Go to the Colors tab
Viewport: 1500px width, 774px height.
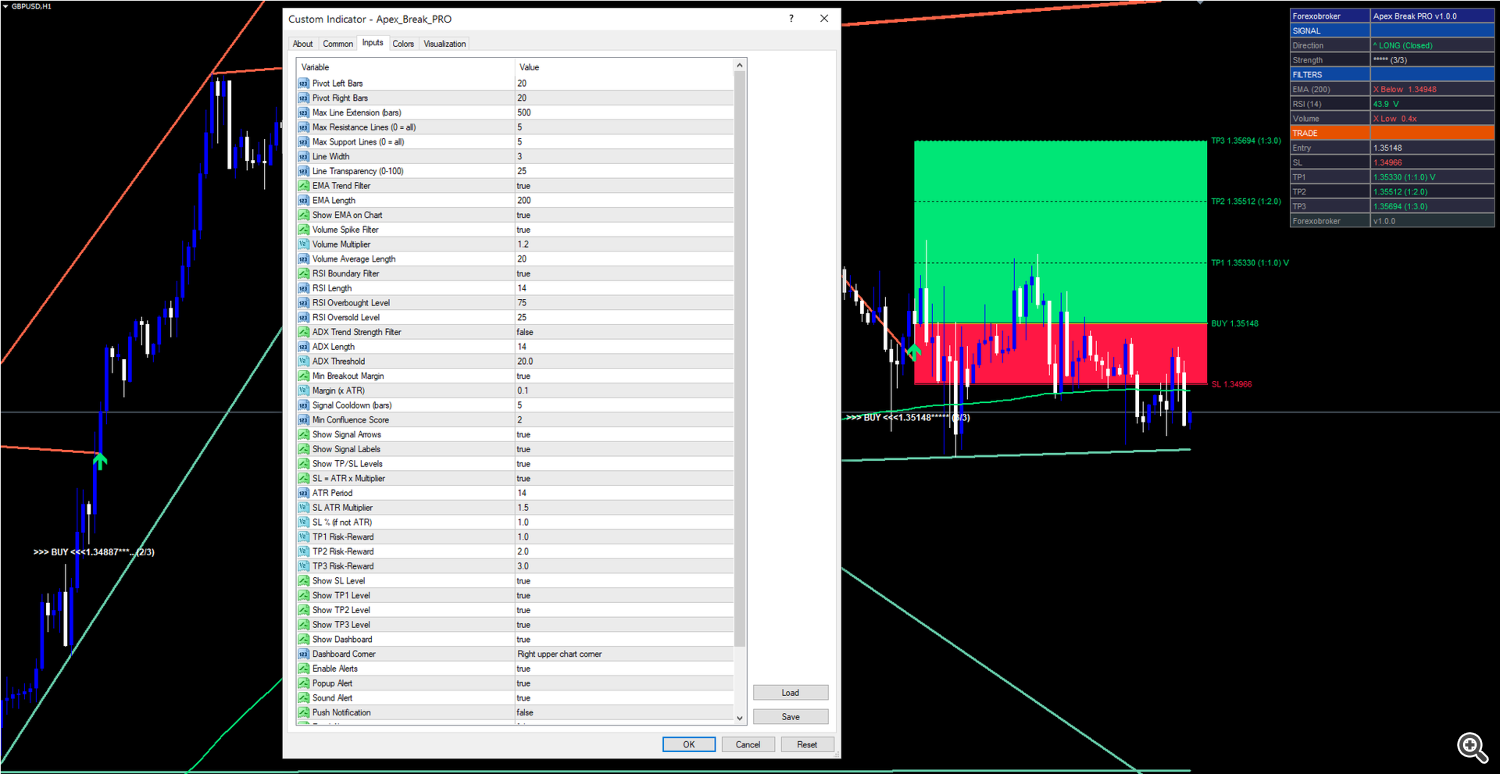[404, 44]
